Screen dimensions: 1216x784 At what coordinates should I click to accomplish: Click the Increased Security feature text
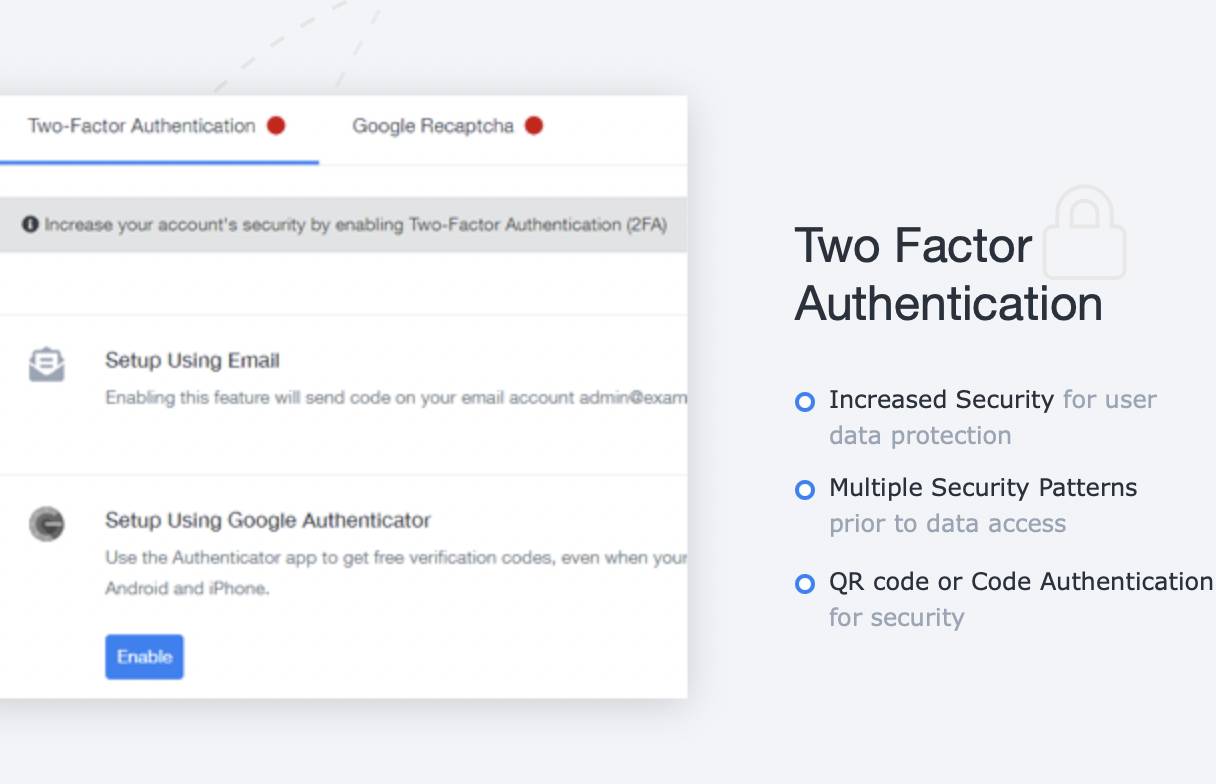(x=941, y=400)
